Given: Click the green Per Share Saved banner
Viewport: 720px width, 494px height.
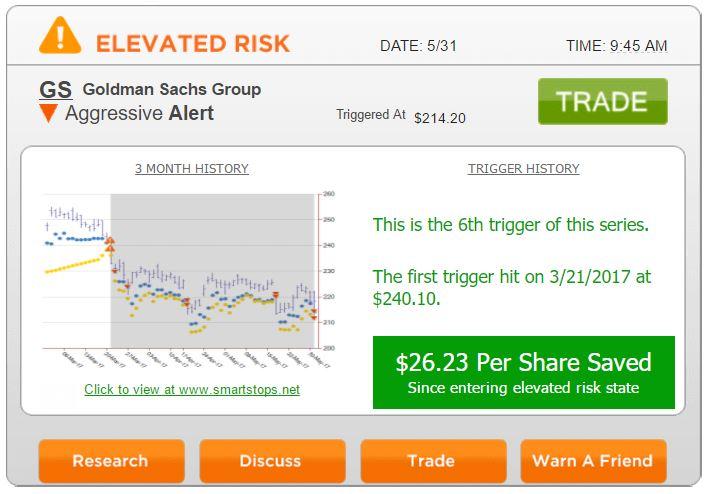Looking at the screenshot, I should 523,372.
